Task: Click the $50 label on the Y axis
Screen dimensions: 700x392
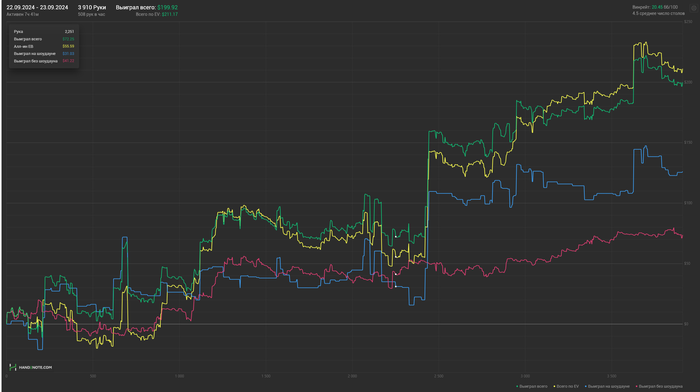Action: (688, 263)
